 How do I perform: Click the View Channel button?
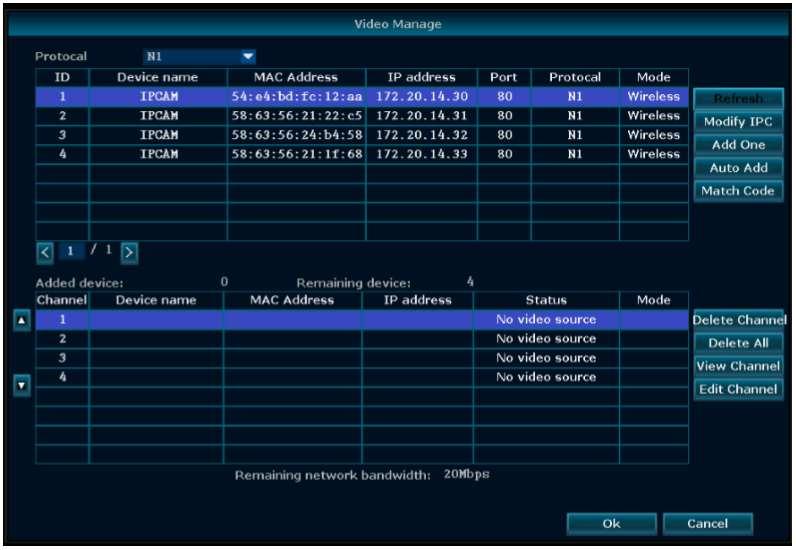click(x=738, y=366)
